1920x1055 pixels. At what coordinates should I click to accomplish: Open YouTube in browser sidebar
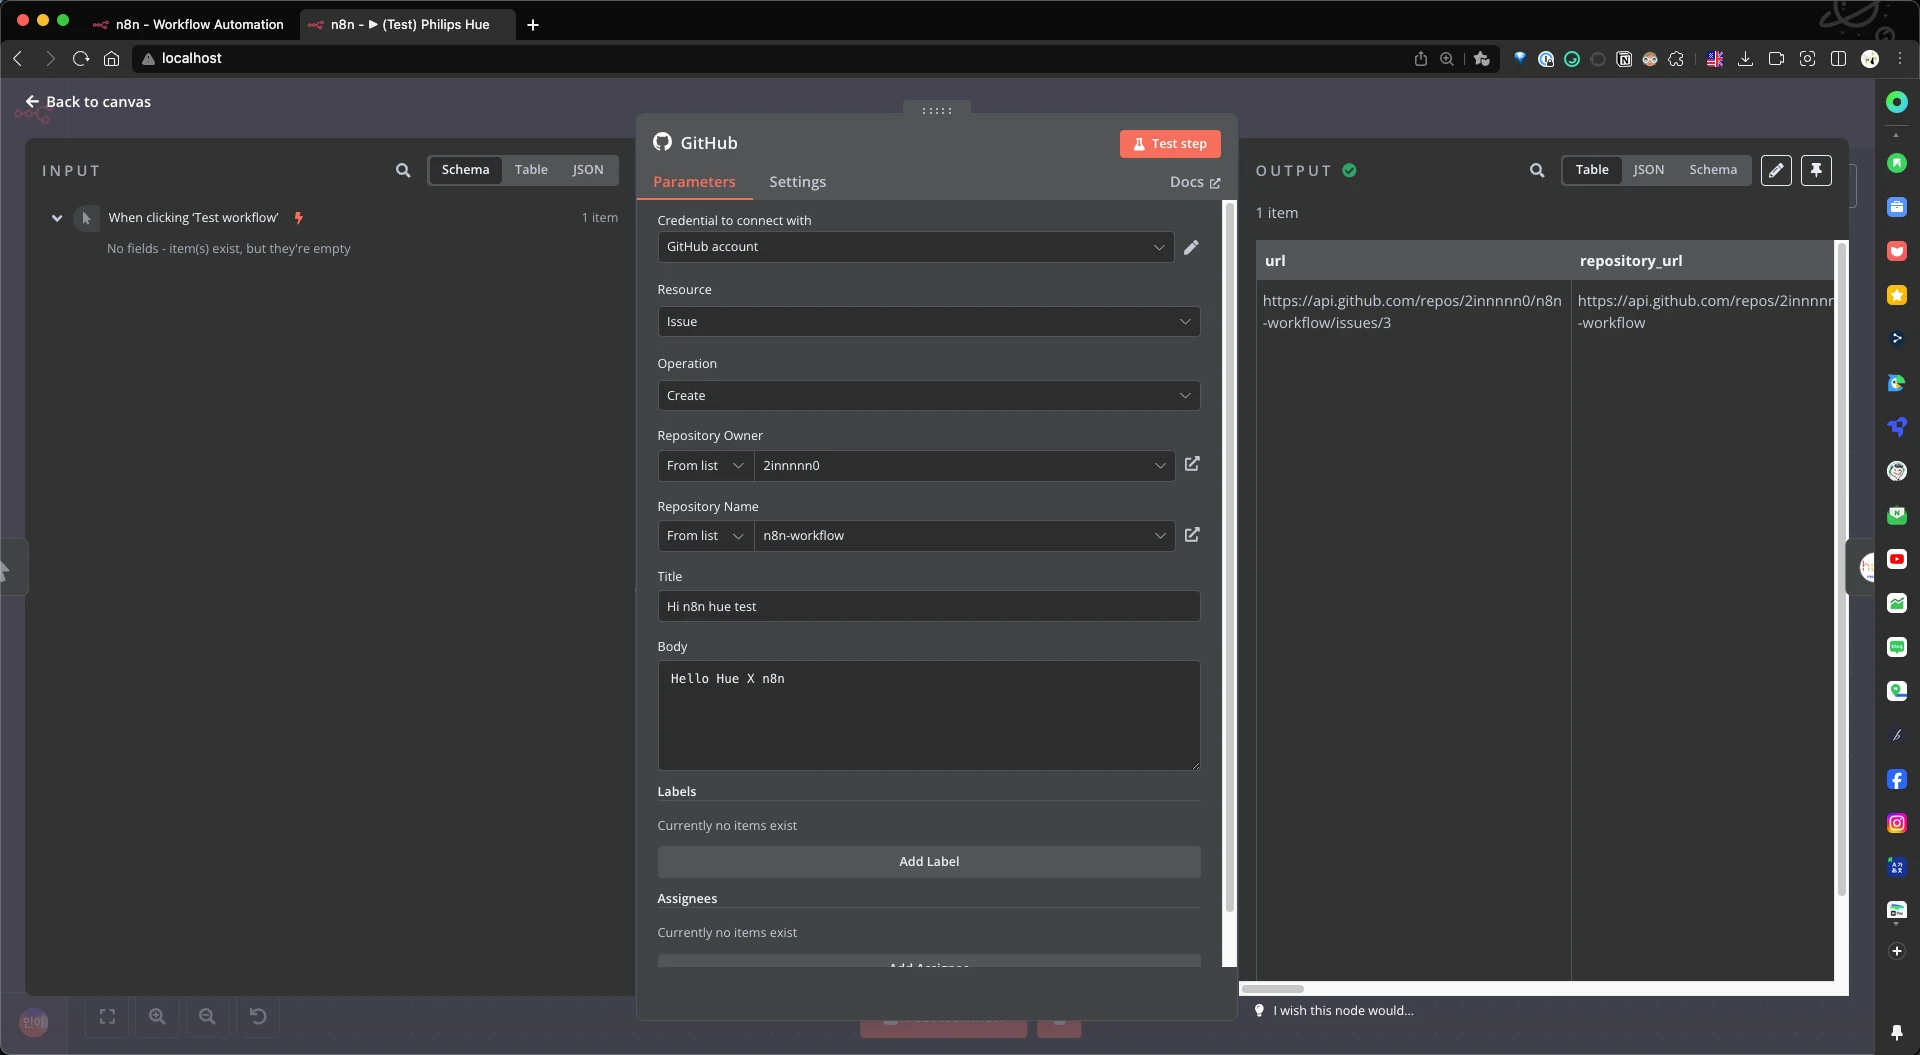[1896, 559]
